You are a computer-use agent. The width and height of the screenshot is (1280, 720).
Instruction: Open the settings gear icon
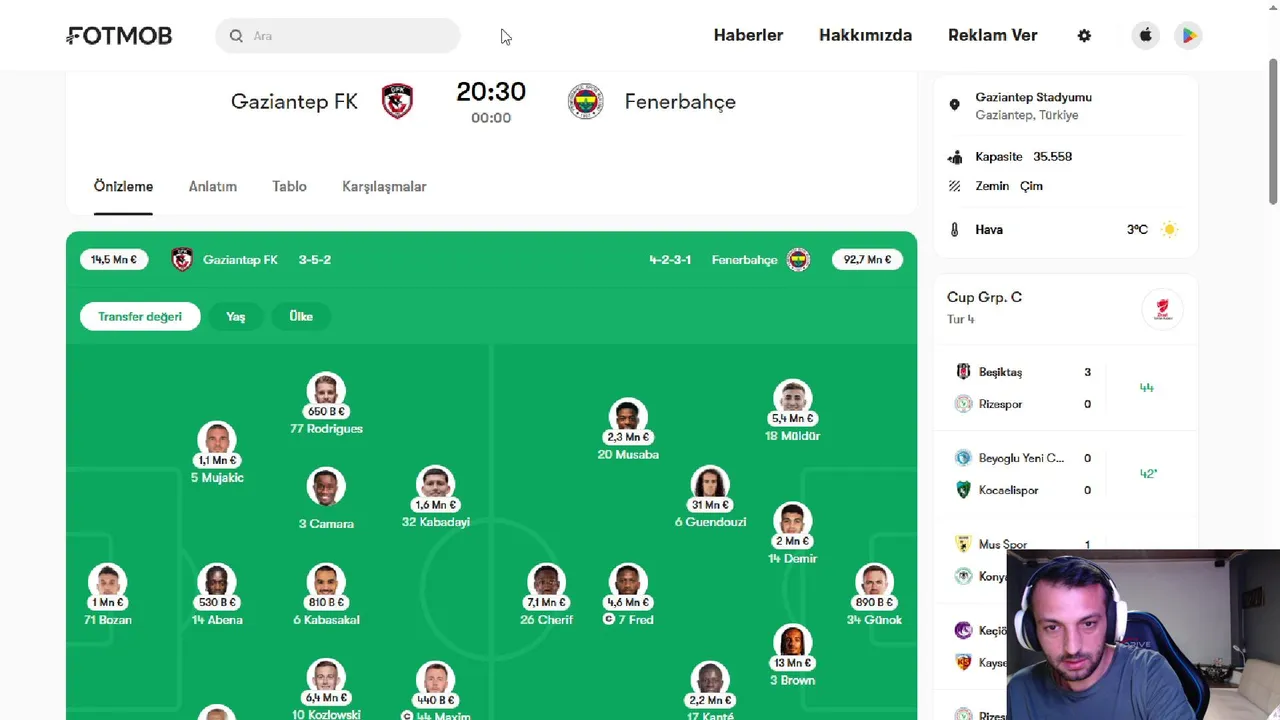point(1084,36)
